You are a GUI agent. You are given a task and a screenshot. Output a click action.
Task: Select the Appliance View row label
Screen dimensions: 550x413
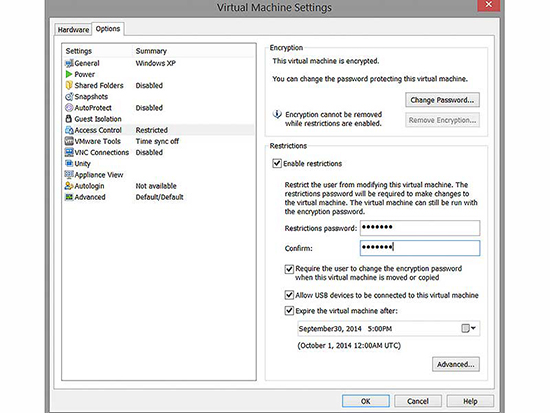[x=99, y=175]
